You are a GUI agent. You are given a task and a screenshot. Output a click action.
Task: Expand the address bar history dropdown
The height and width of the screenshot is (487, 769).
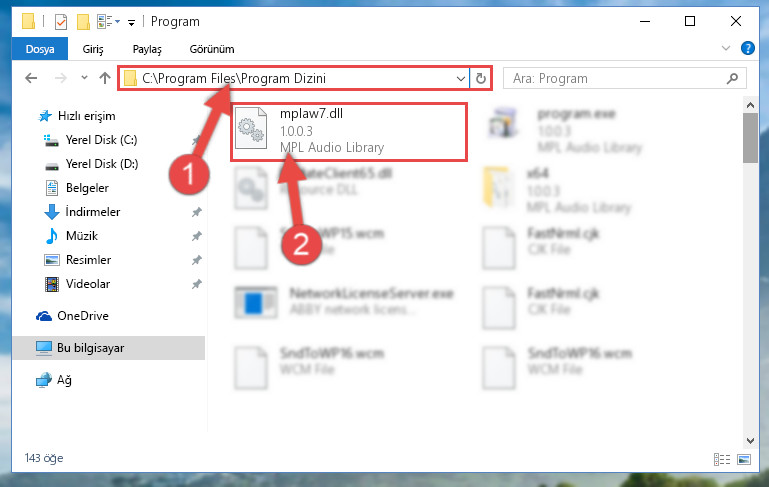461,78
